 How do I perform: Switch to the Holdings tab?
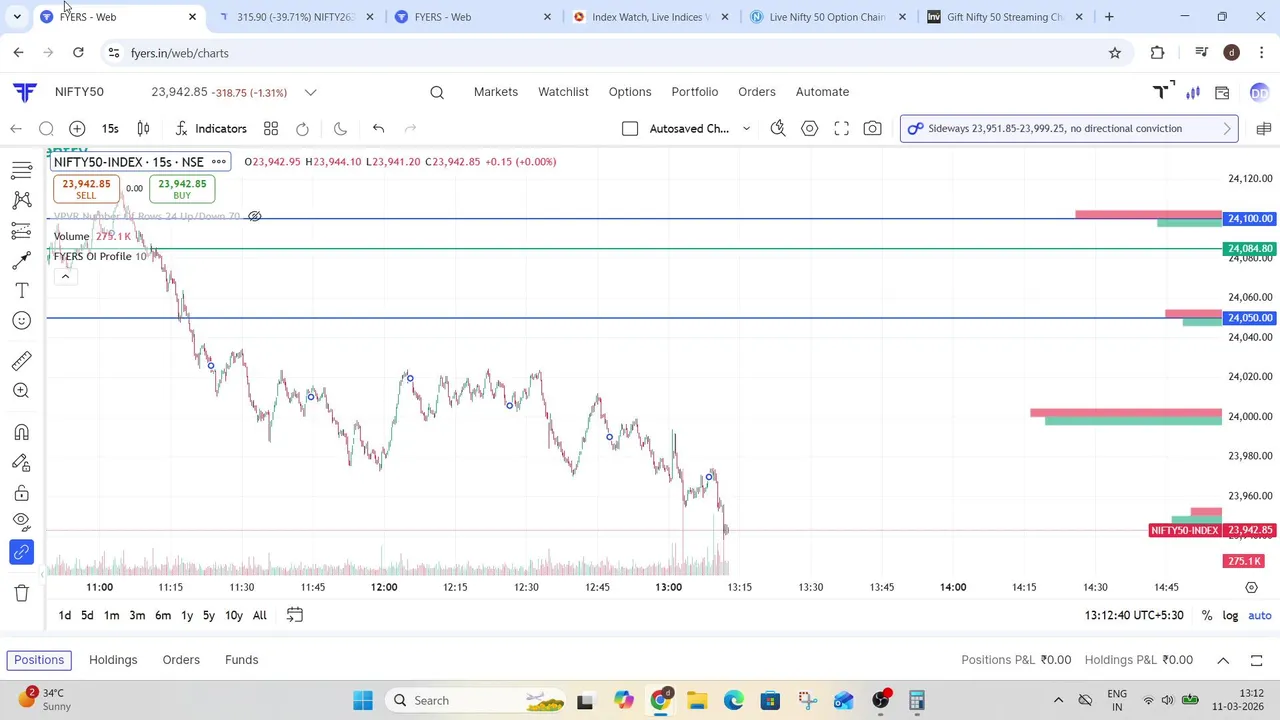(x=113, y=660)
